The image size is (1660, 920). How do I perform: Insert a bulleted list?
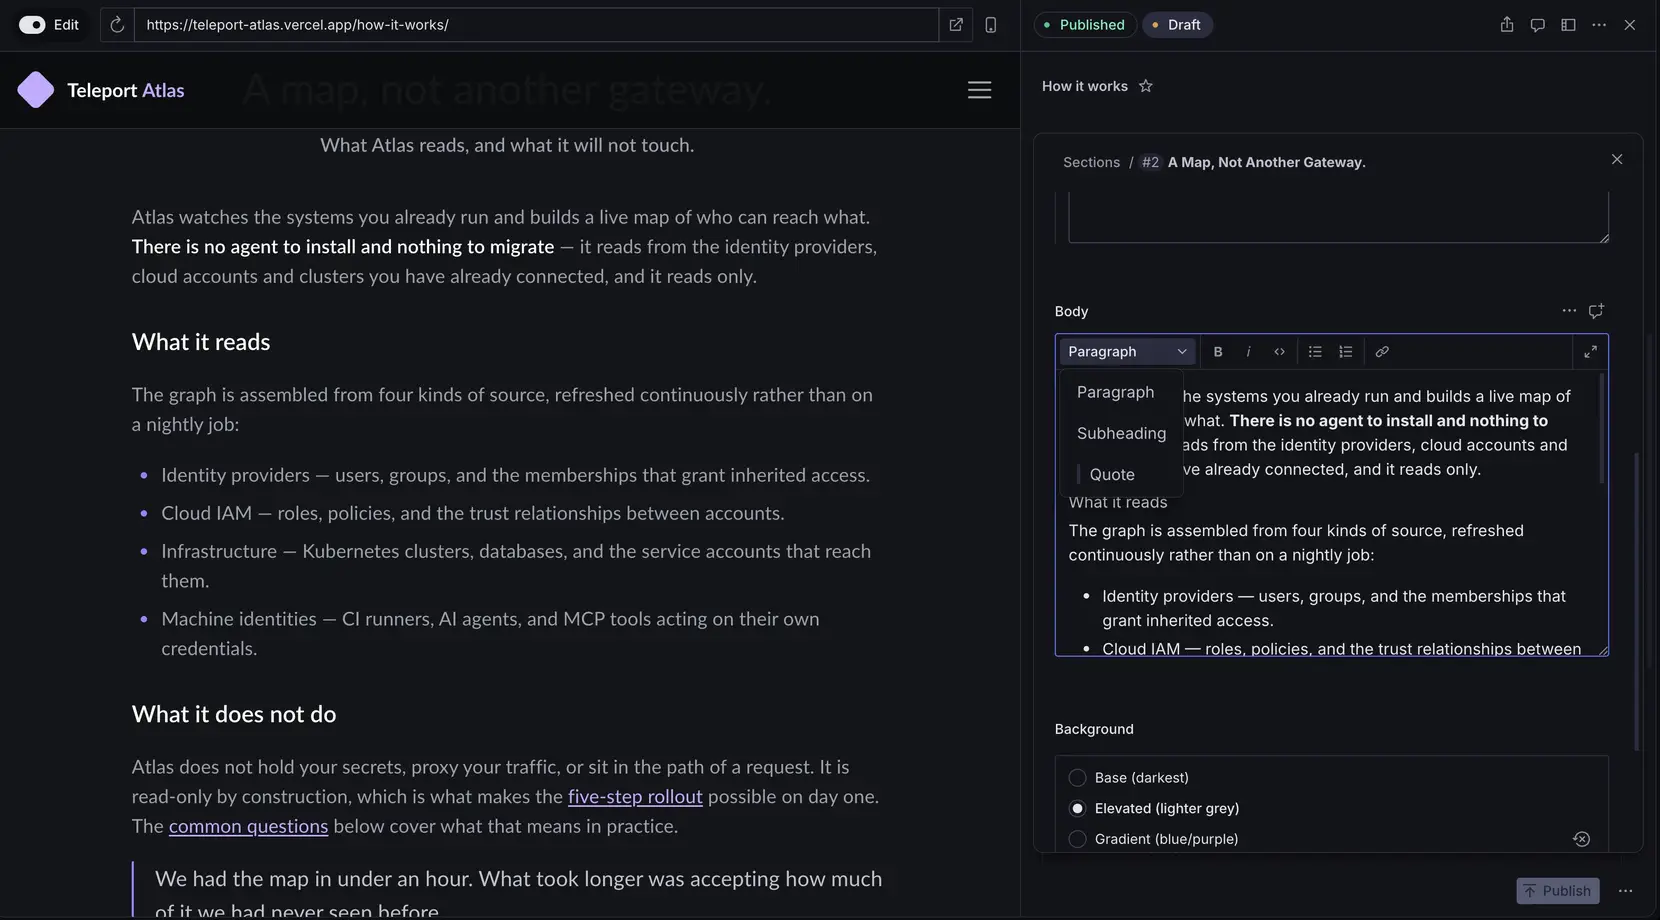click(x=1315, y=352)
